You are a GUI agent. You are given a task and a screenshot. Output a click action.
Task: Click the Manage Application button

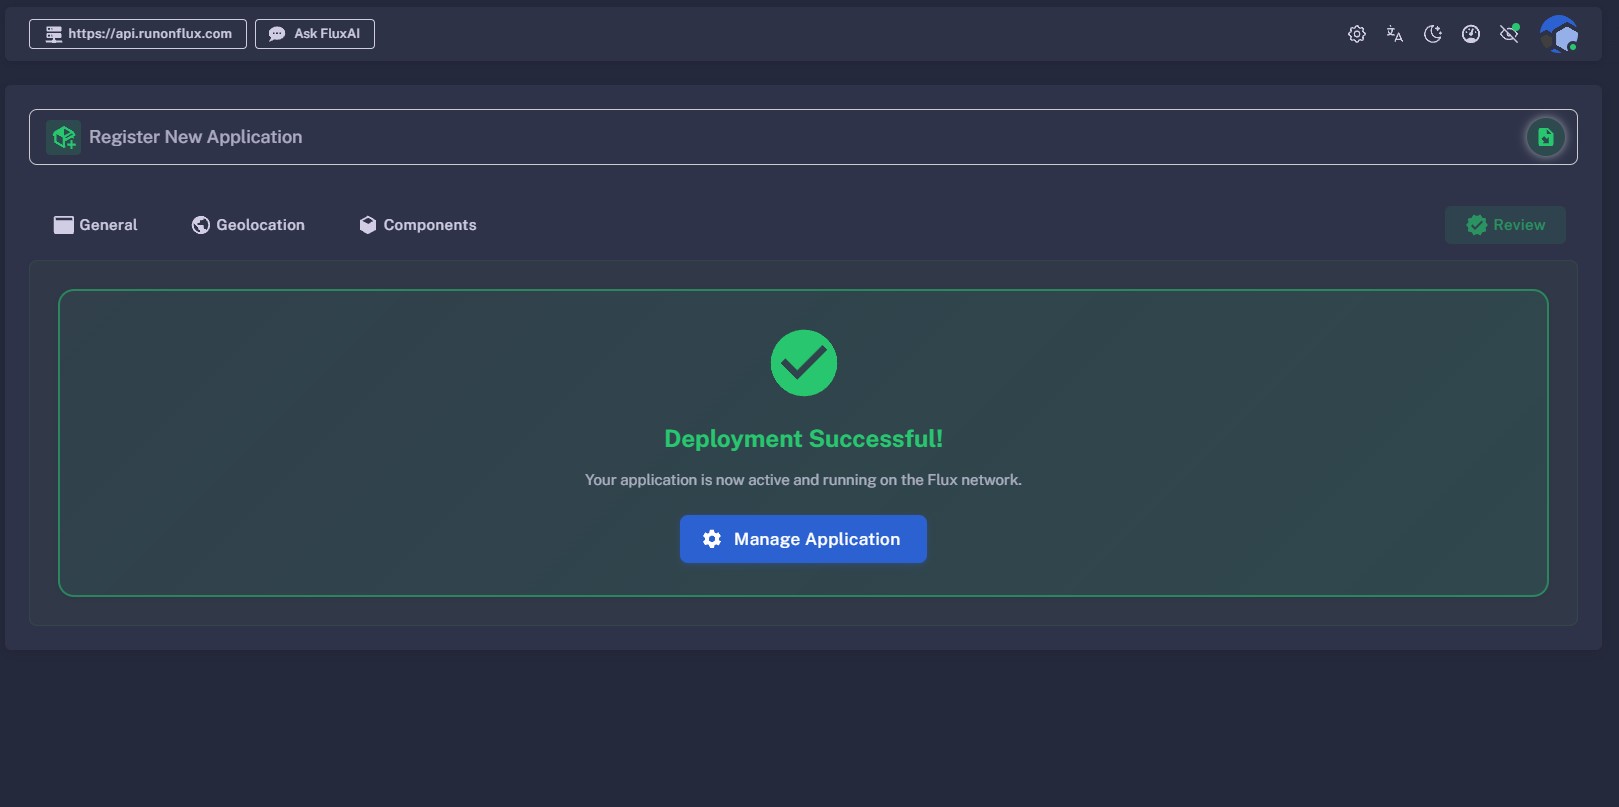(x=803, y=539)
